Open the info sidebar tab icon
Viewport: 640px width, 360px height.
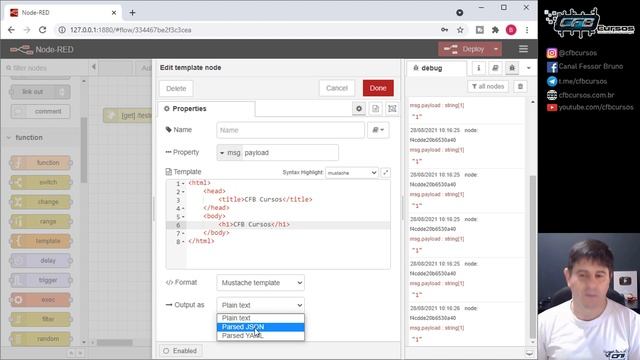click(479, 68)
